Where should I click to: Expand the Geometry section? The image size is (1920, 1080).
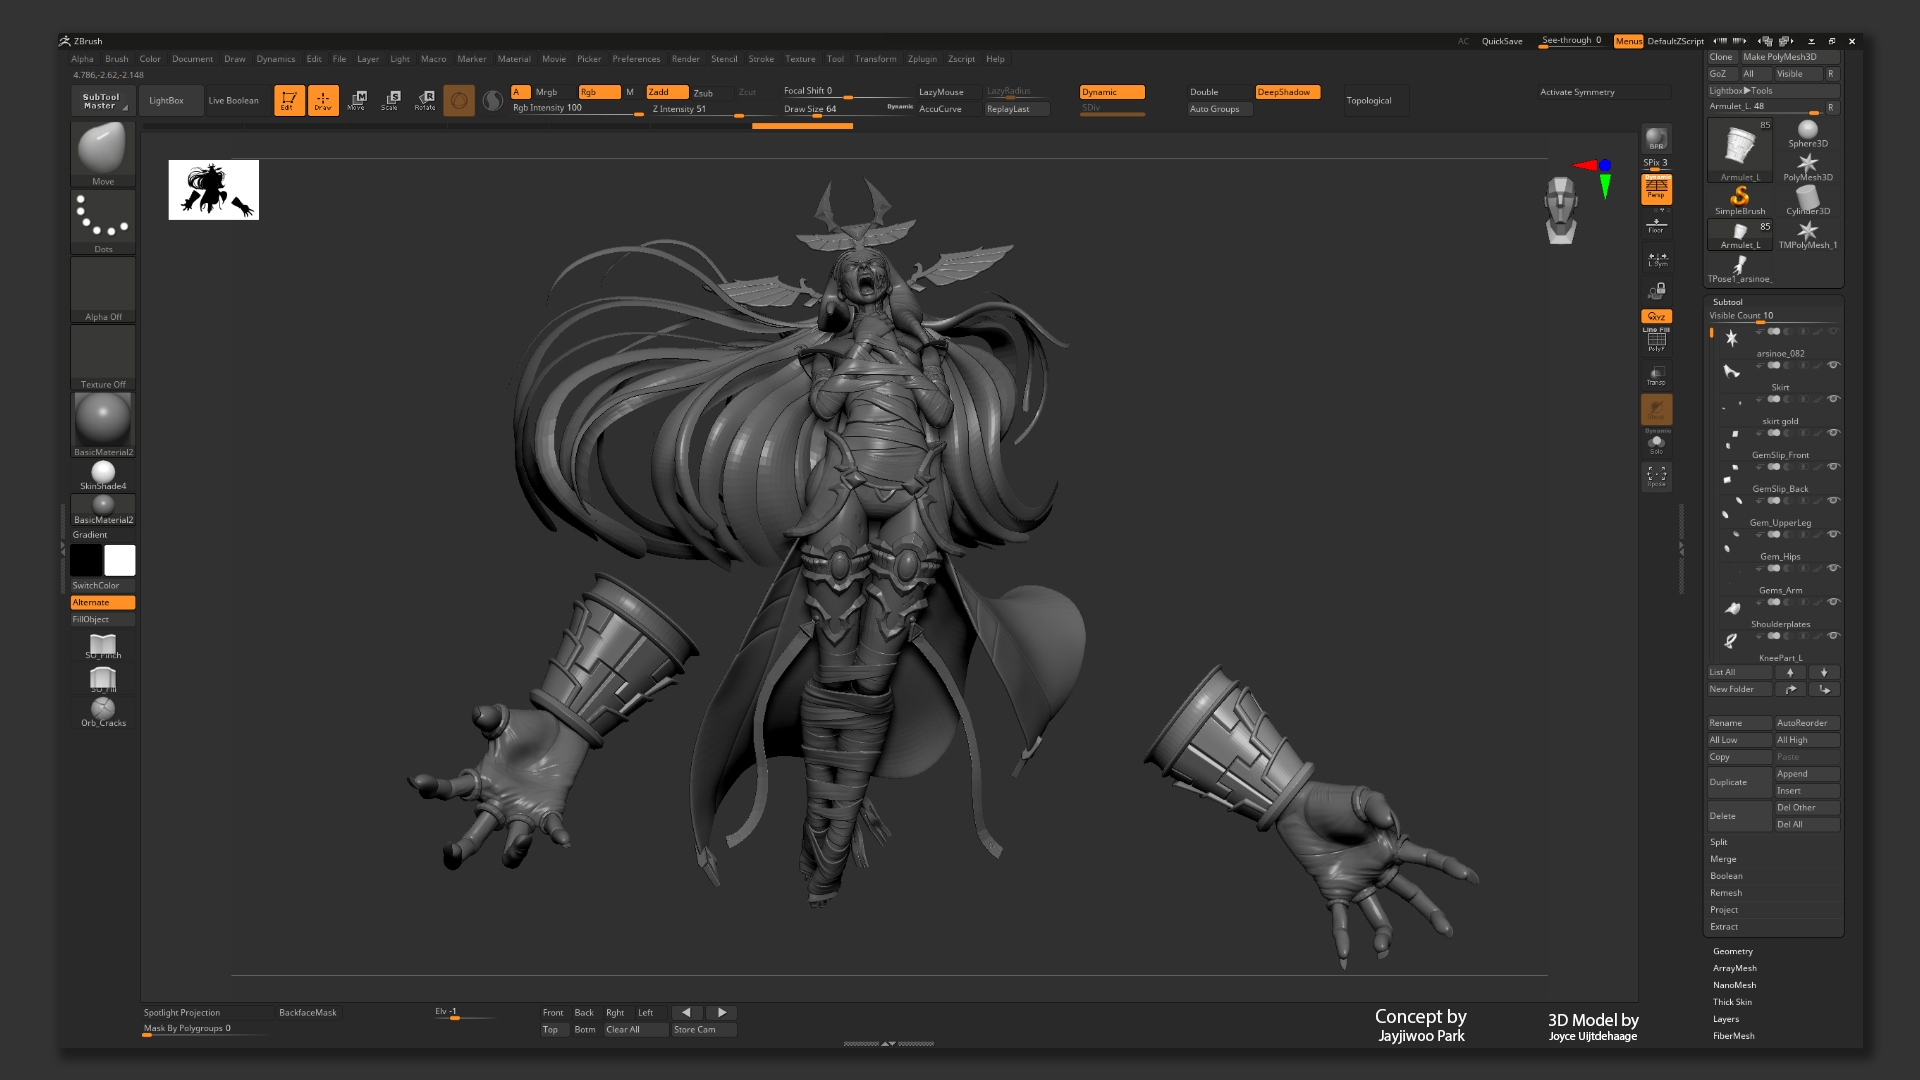click(x=1733, y=951)
